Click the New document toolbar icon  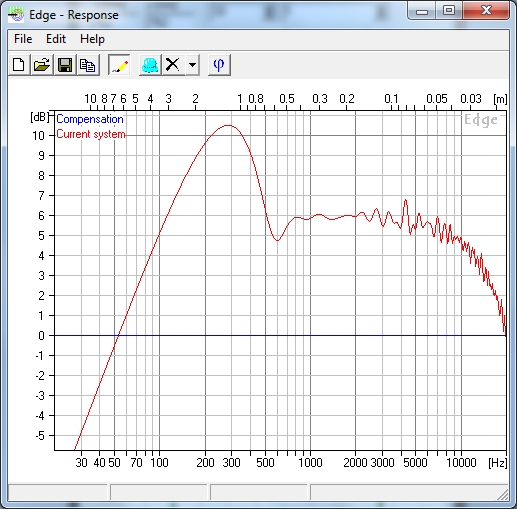pyautogui.click(x=19, y=65)
